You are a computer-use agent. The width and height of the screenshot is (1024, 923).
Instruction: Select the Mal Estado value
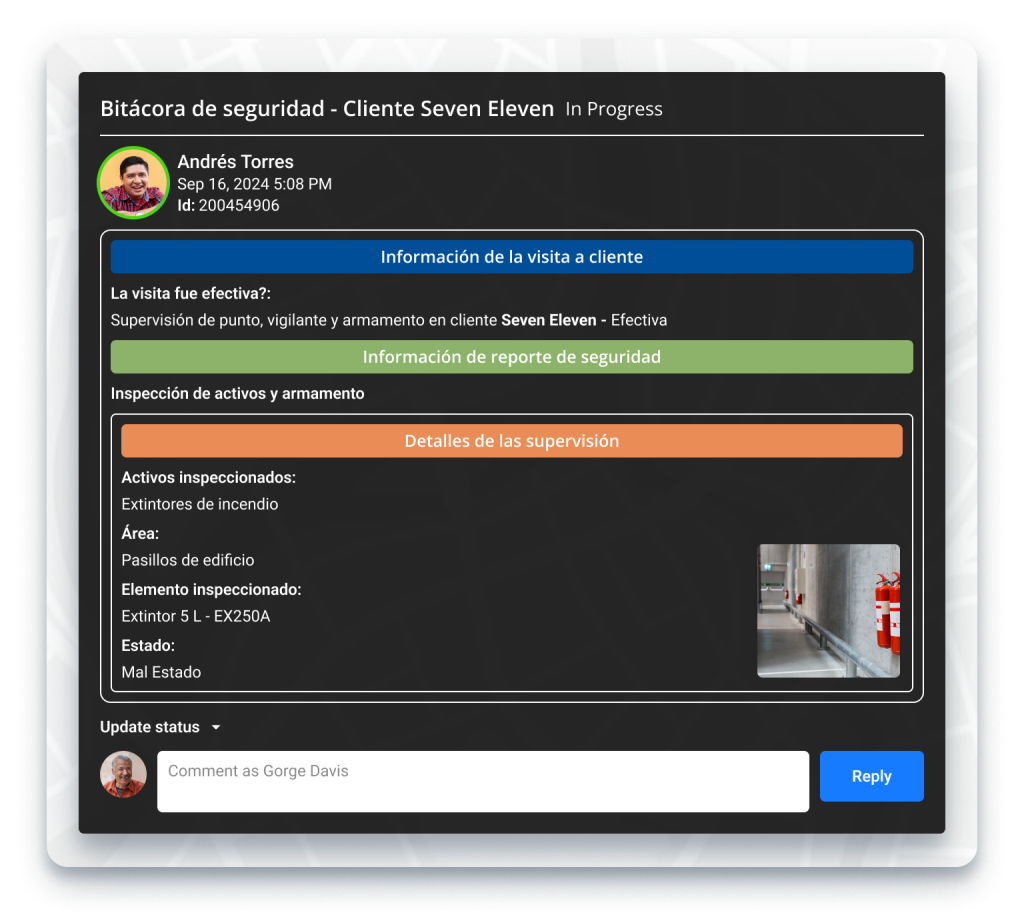[161, 672]
